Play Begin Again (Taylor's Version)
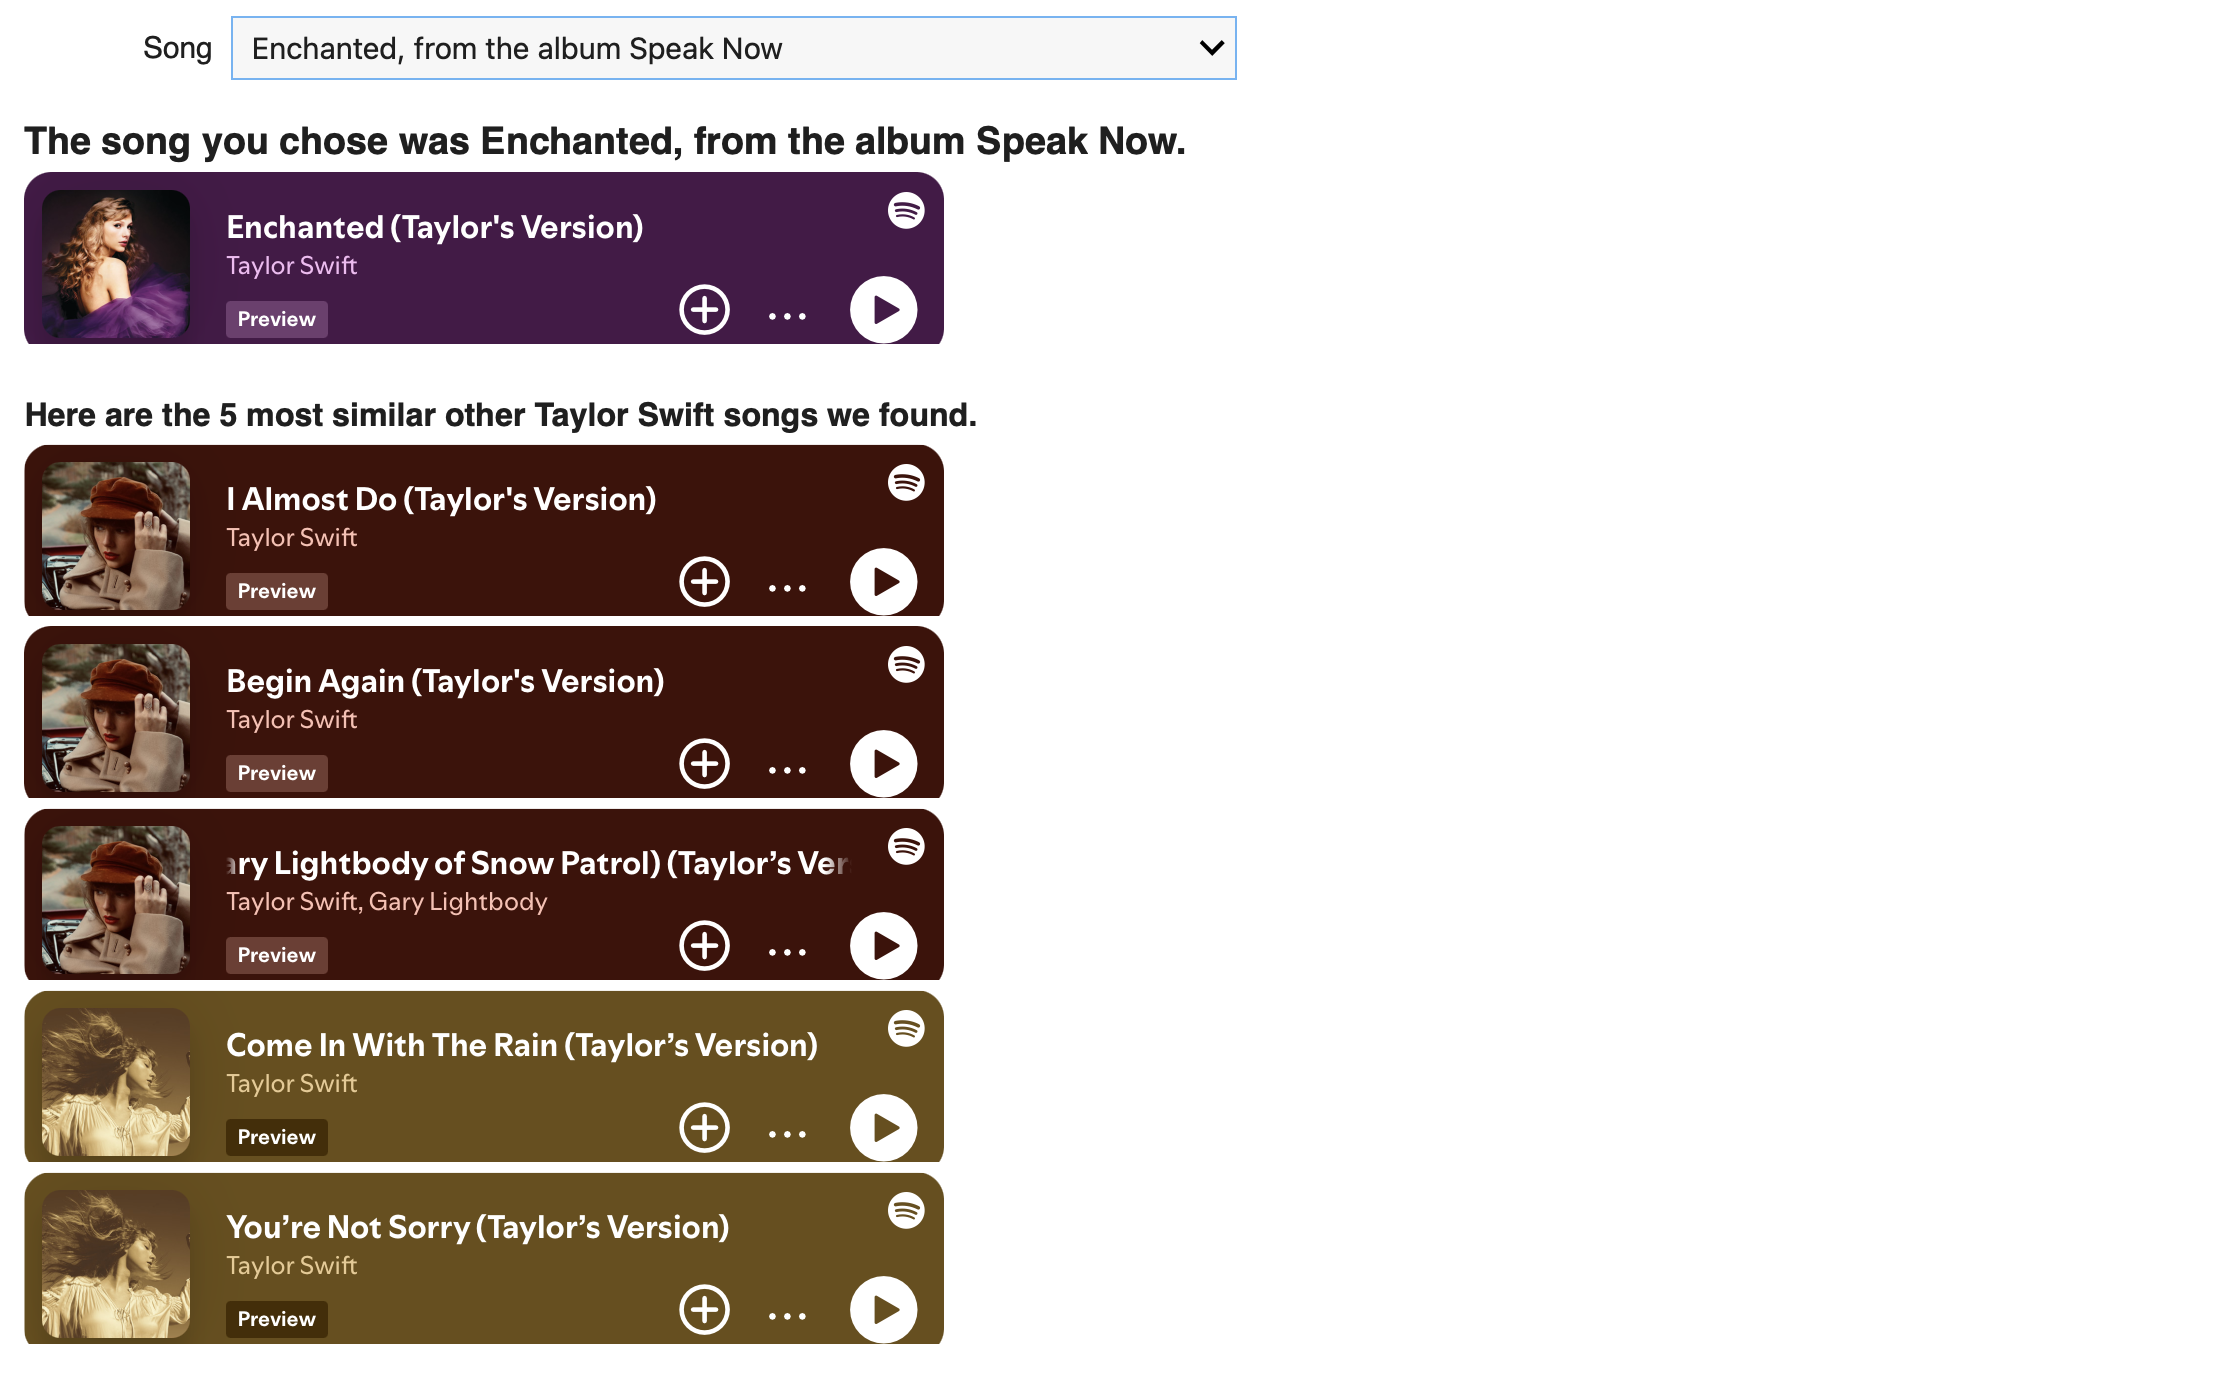 (883, 764)
